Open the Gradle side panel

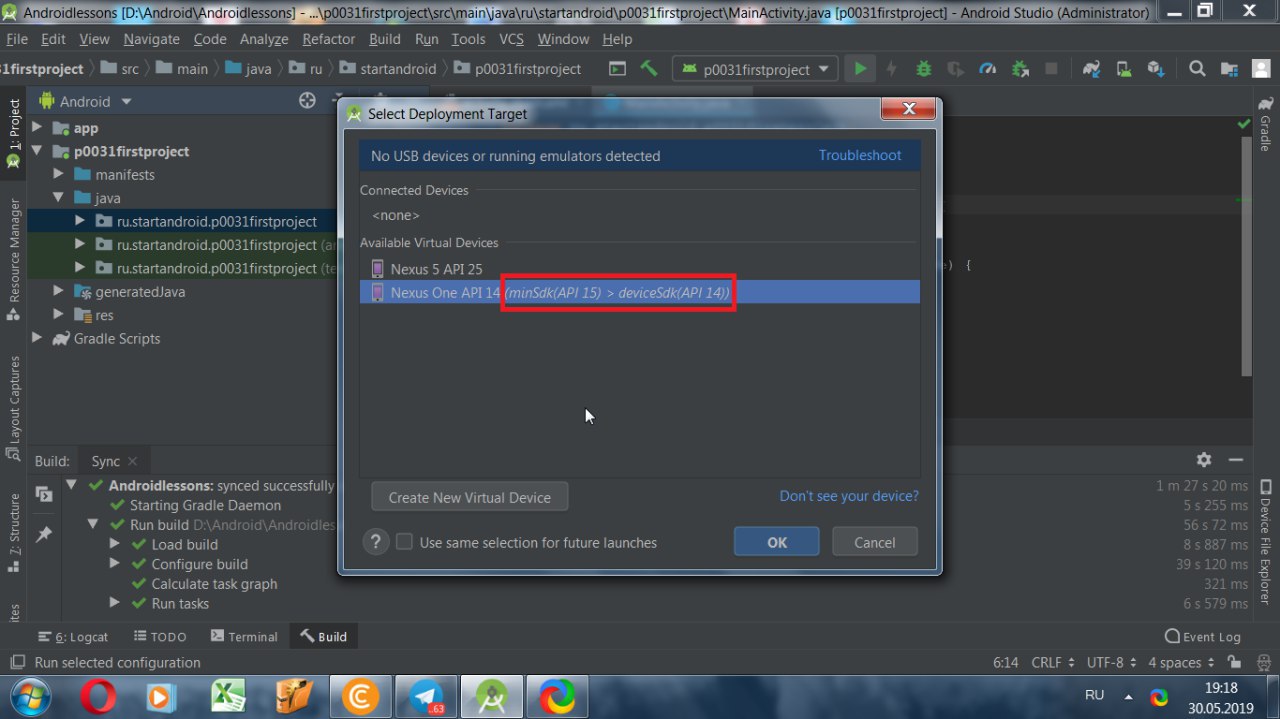1265,124
